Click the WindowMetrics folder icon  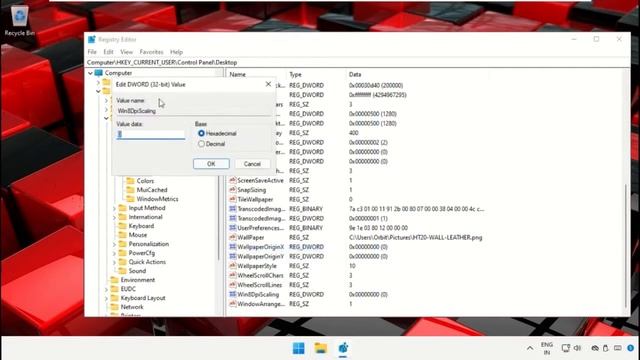(130, 199)
